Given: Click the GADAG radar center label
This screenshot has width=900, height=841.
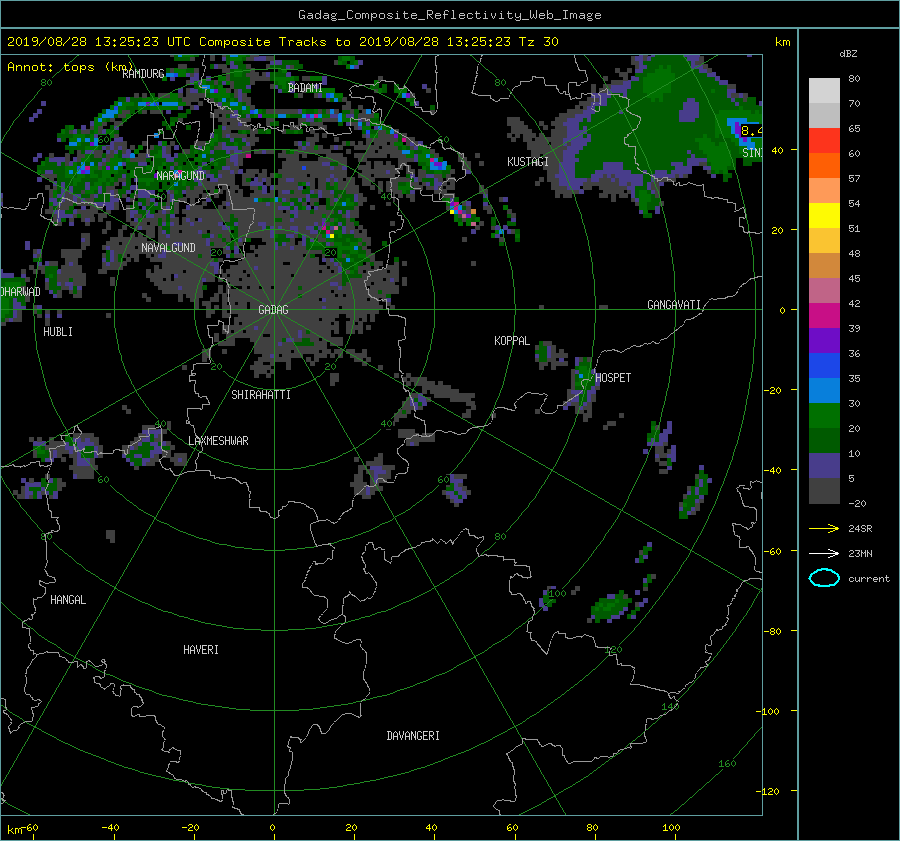Looking at the screenshot, I should click(273, 310).
